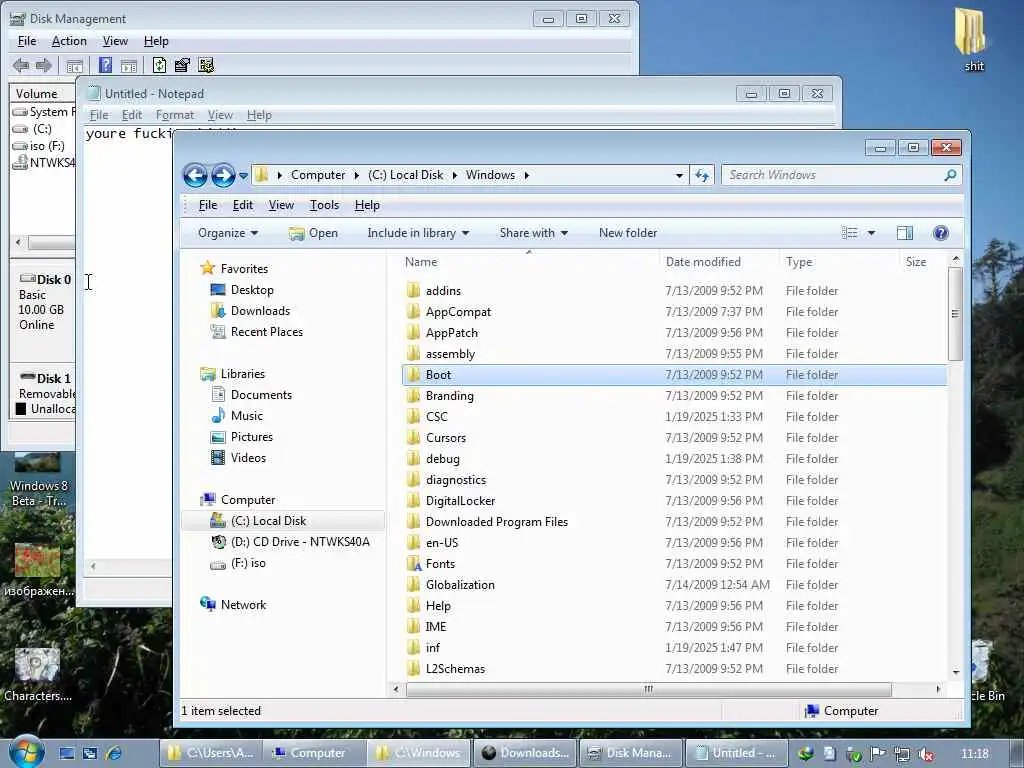Select the Characters desktop icon
This screenshot has width=1024, height=768.
pos(38,674)
